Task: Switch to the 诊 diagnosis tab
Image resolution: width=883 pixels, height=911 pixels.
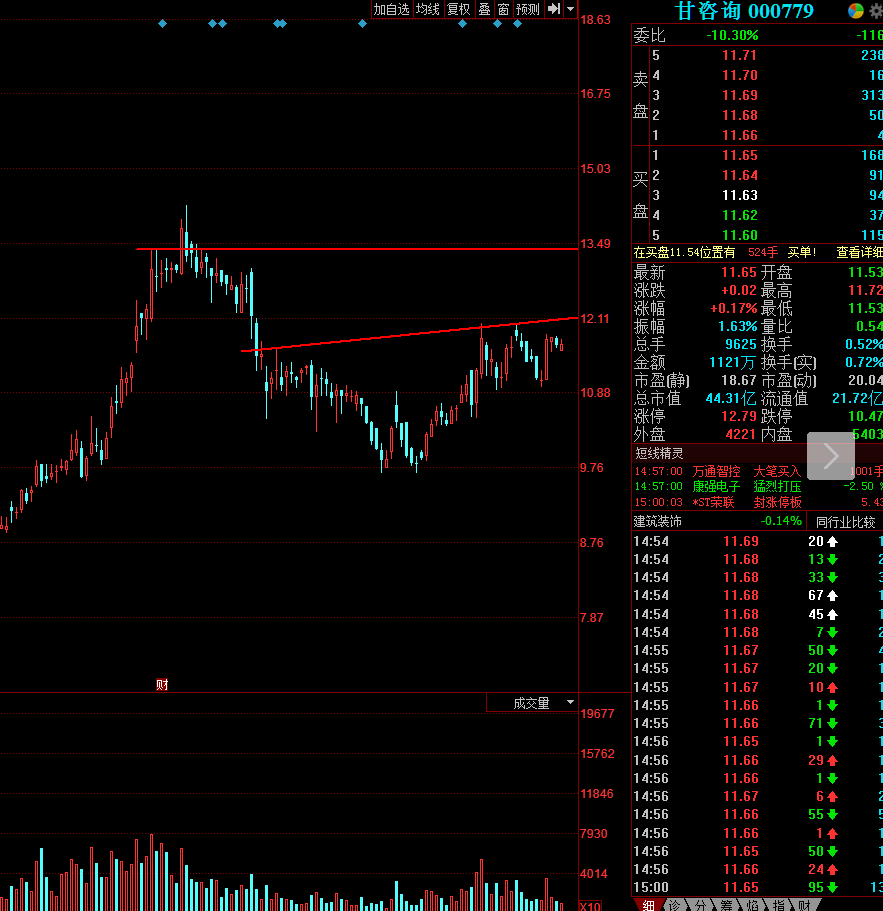Action: click(x=674, y=905)
